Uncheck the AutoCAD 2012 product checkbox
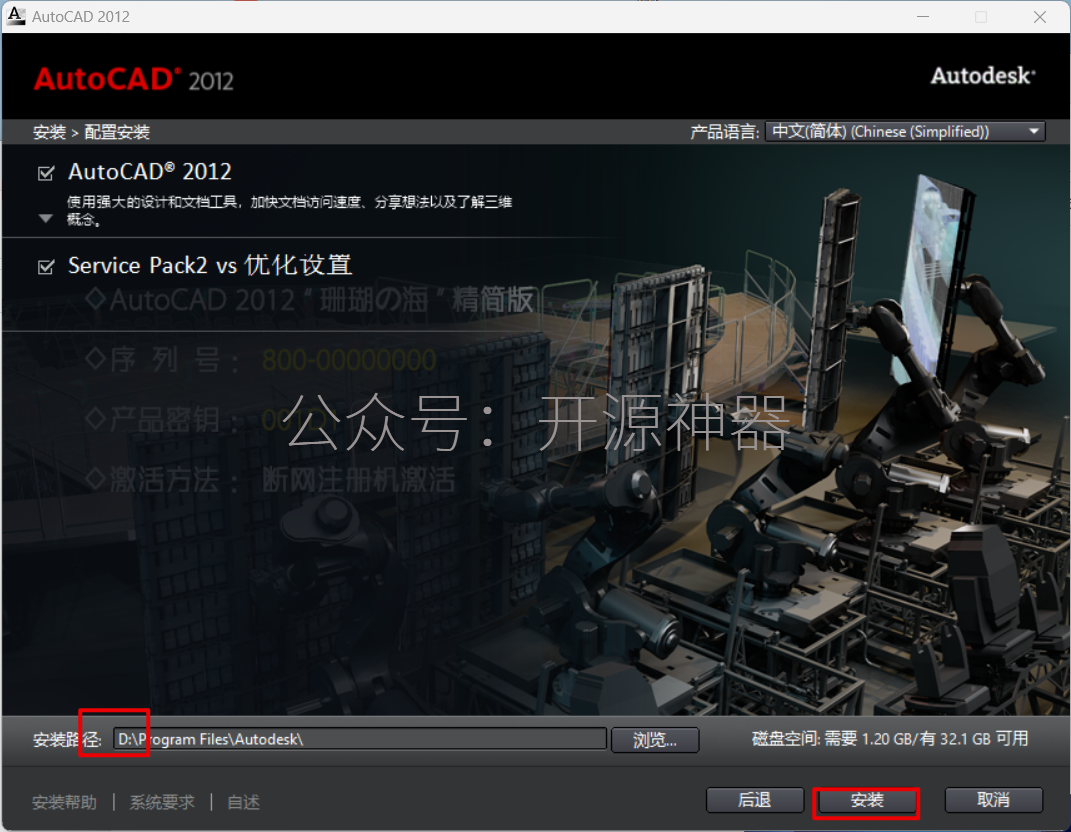The height and width of the screenshot is (832, 1071). (x=46, y=174)
